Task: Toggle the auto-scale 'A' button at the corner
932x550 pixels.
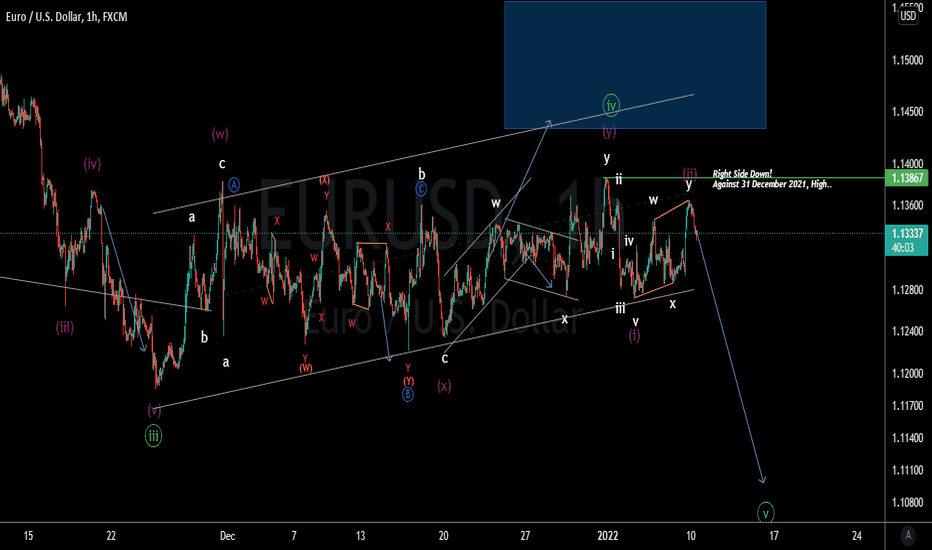Action: 908,535
